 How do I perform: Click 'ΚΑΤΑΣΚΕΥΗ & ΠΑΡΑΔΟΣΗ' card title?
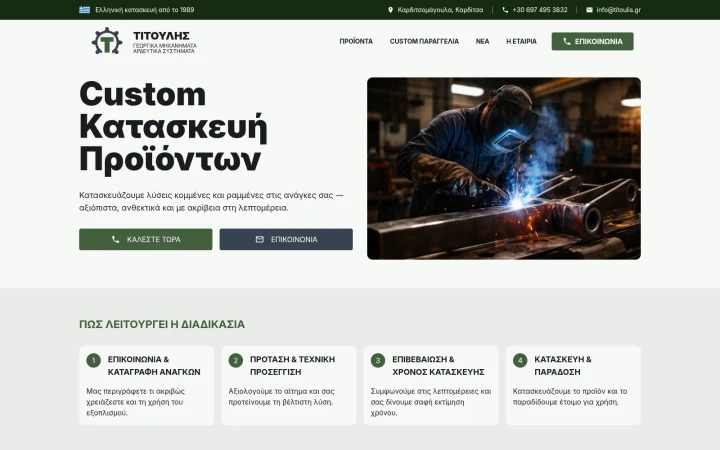[x=562, y=366]
